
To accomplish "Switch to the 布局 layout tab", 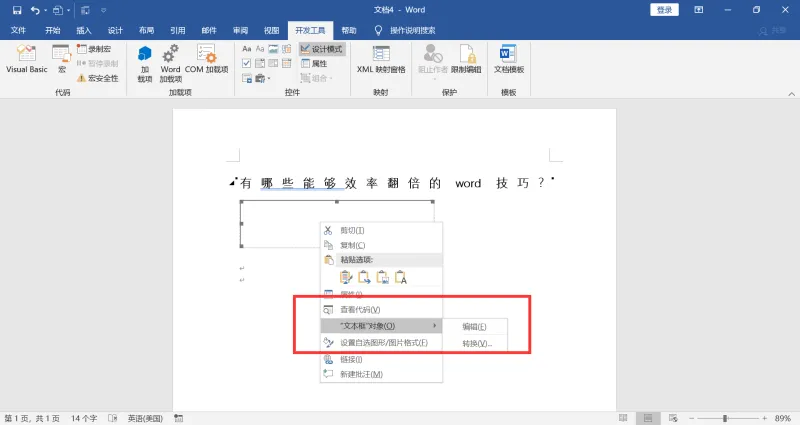I will point(146,30).
